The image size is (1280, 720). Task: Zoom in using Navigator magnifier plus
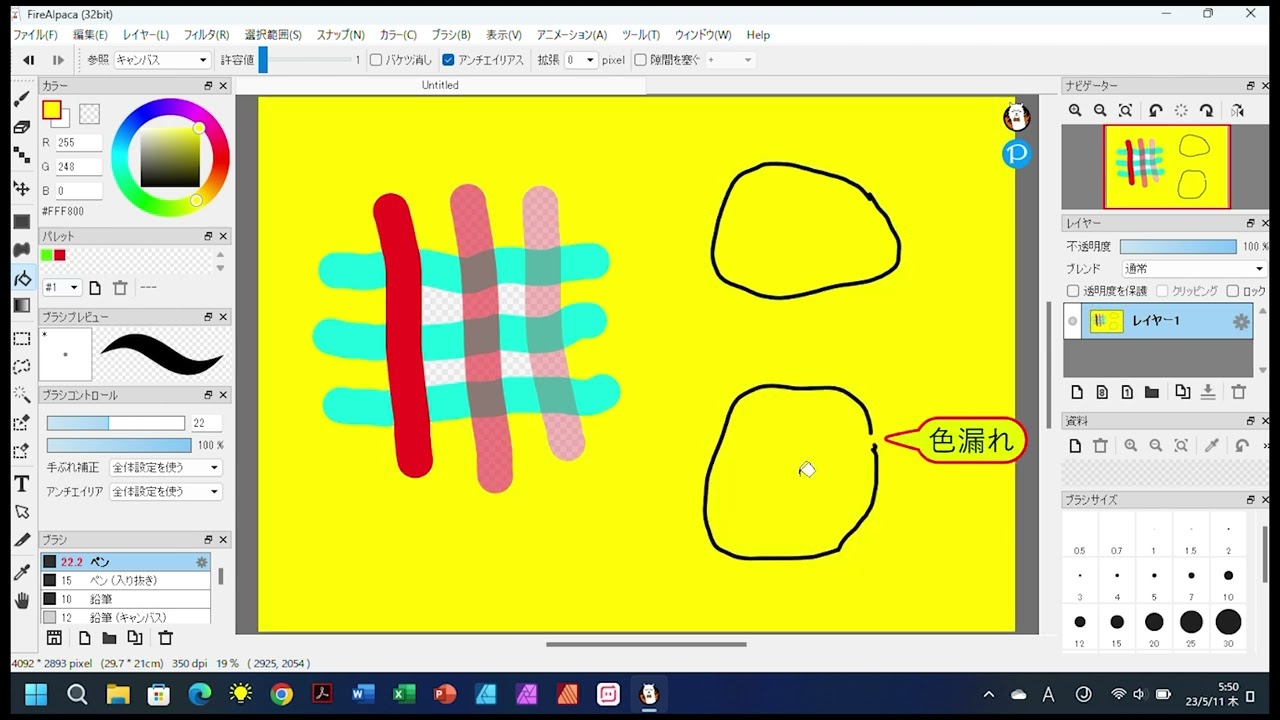(1075, 111)
